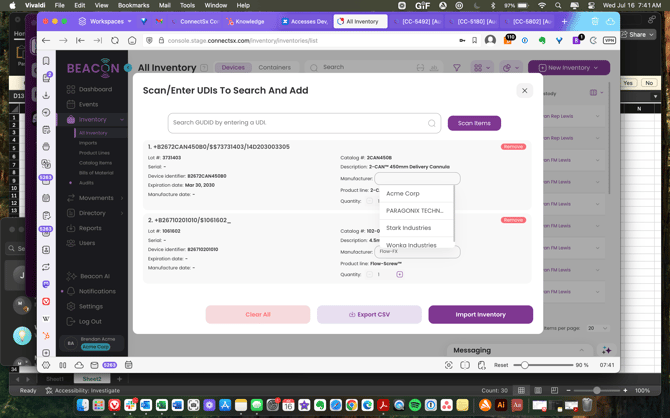Open Vivaldi history panel icon
Screen dimensions: 670x418
click(46, 112)
